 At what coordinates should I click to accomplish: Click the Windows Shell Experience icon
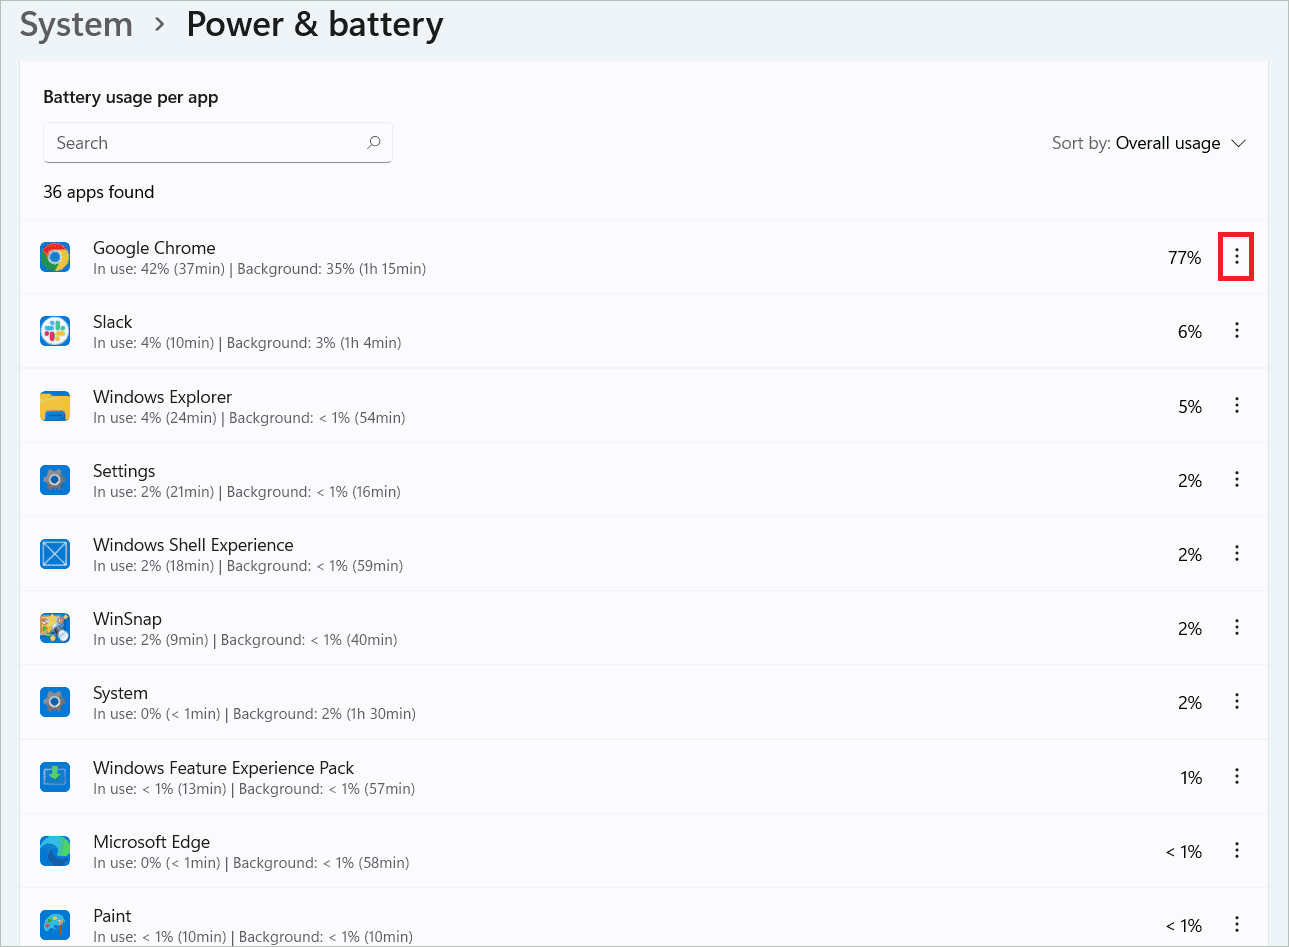[x=55, y=554]
